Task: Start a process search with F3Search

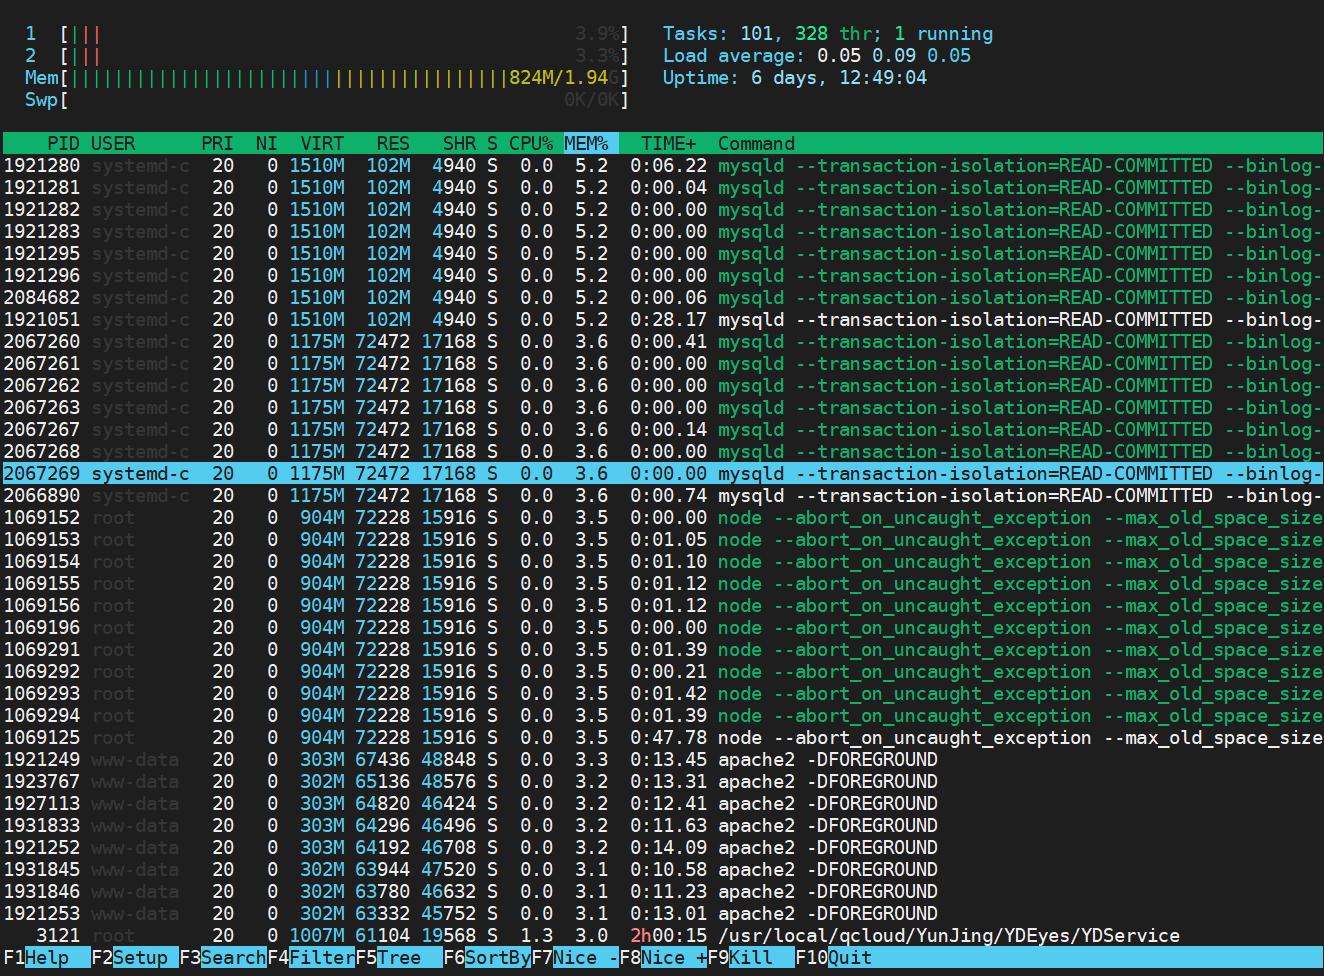Action: (220, 957)
